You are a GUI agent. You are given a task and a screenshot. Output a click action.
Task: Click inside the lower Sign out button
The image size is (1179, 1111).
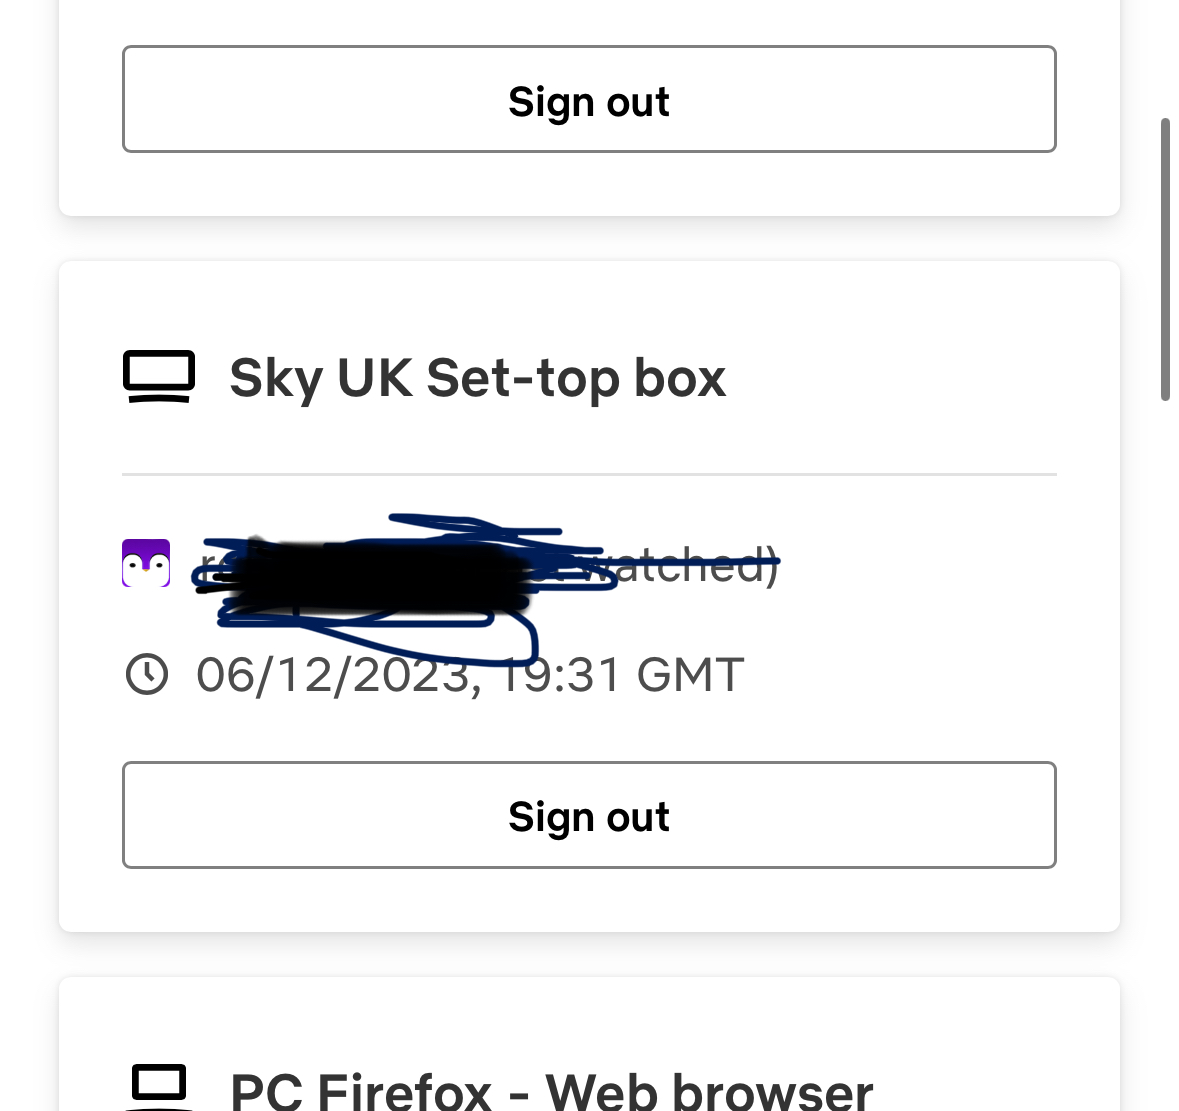click(589, 815)
